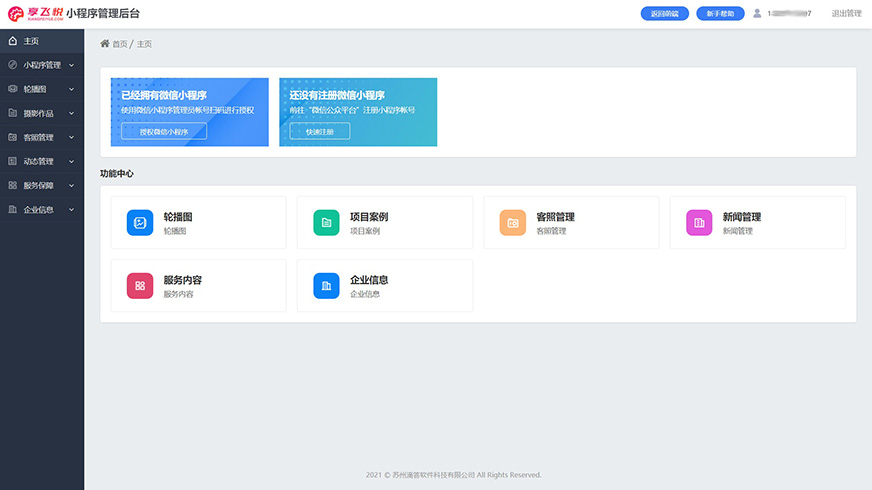Open the pink 新闻管理 icon

[x=699, y=222]
